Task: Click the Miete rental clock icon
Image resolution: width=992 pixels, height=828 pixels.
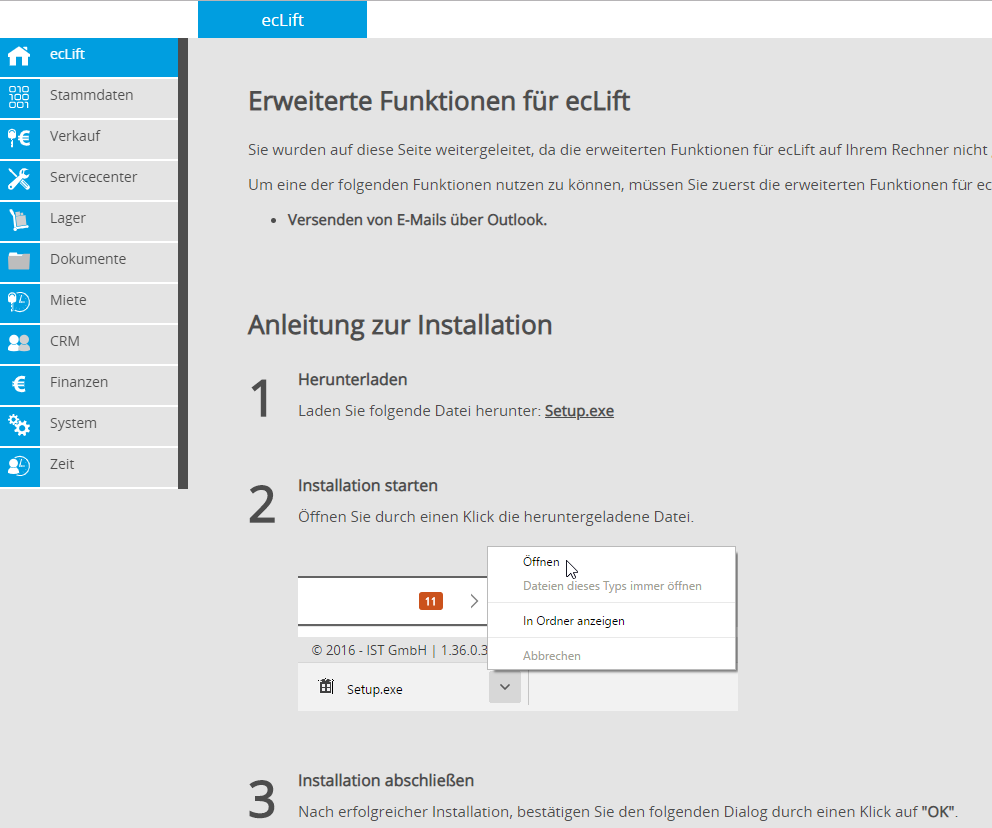Action: [x=19, y=302]
